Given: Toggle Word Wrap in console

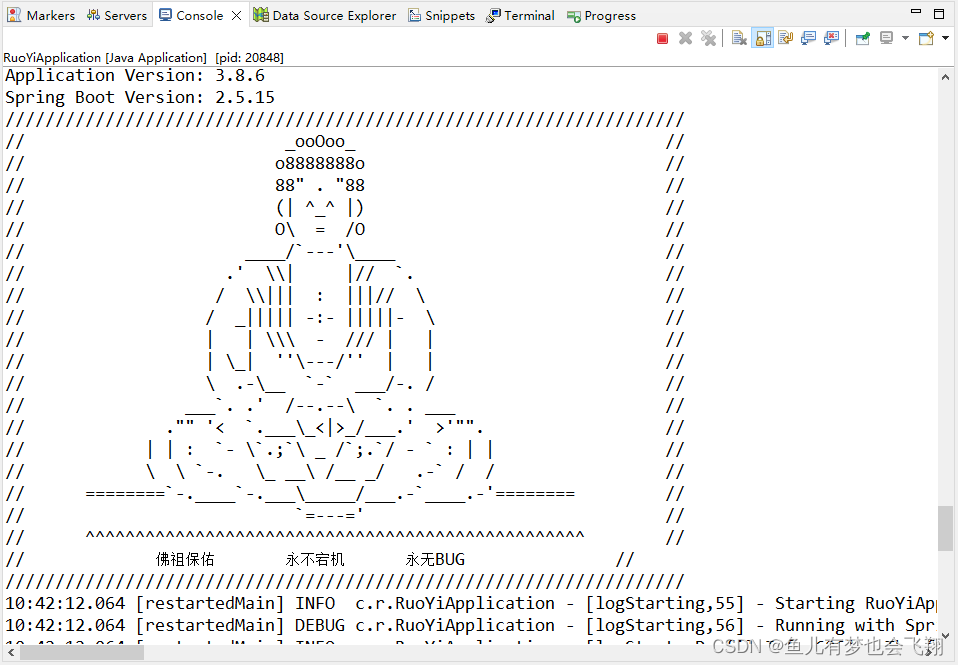Looking at the screenshot, I should [786, 39].
